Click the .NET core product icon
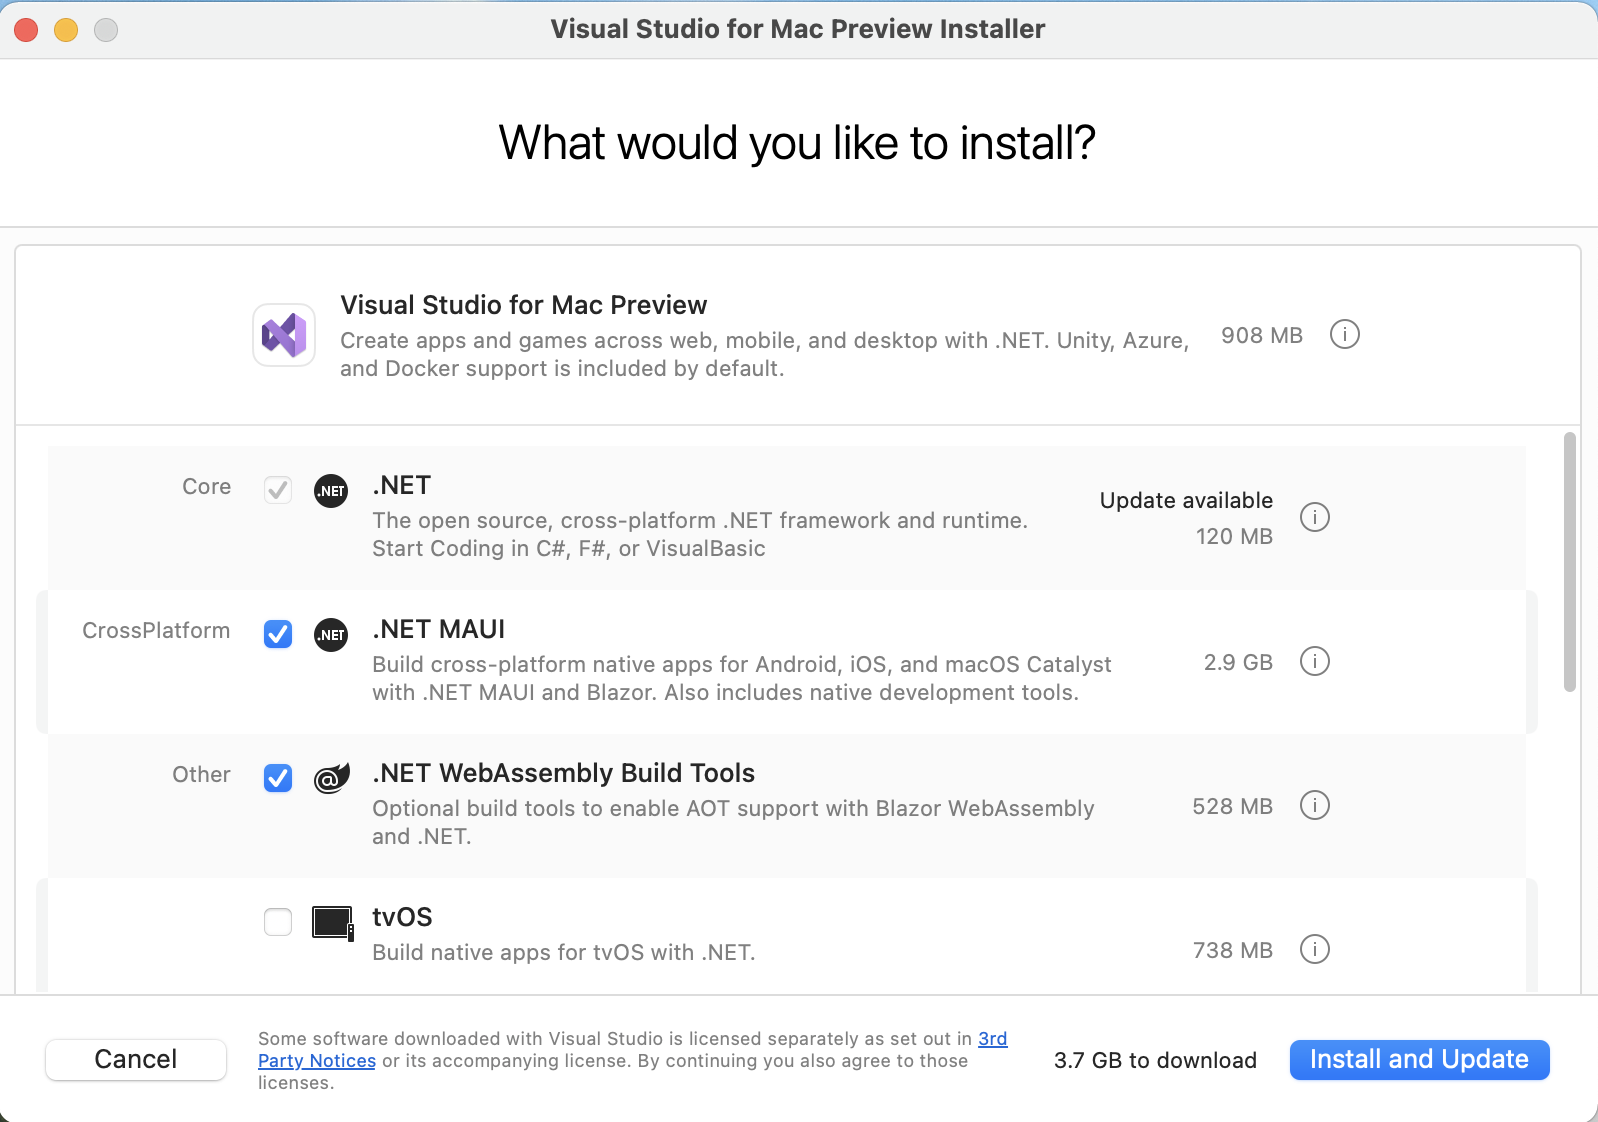1598x1122 pixels. pyautogui.click(x=331, y=491)
